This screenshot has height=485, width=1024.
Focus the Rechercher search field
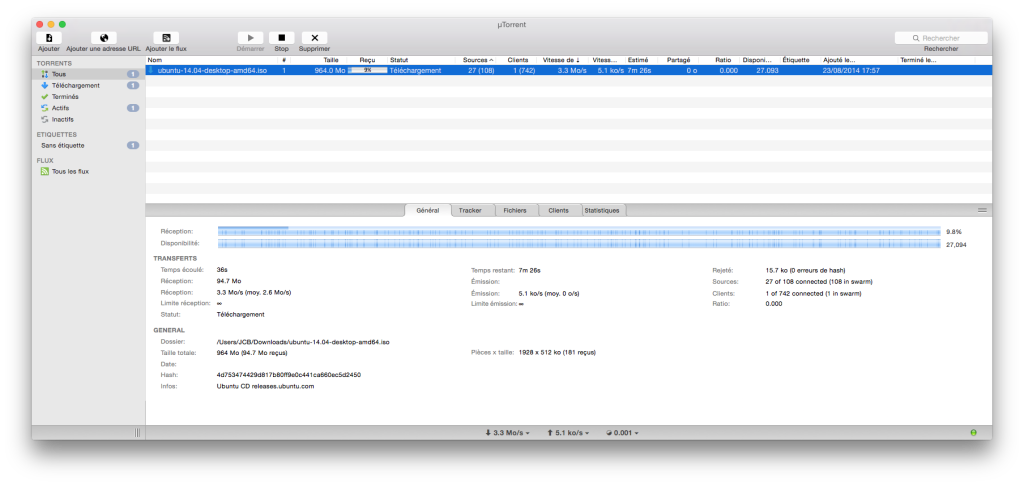pos(941,38)
